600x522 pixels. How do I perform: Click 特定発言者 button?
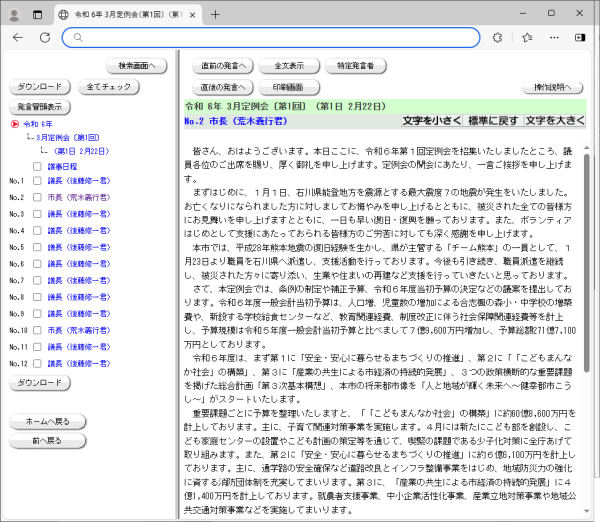[356, 66]
